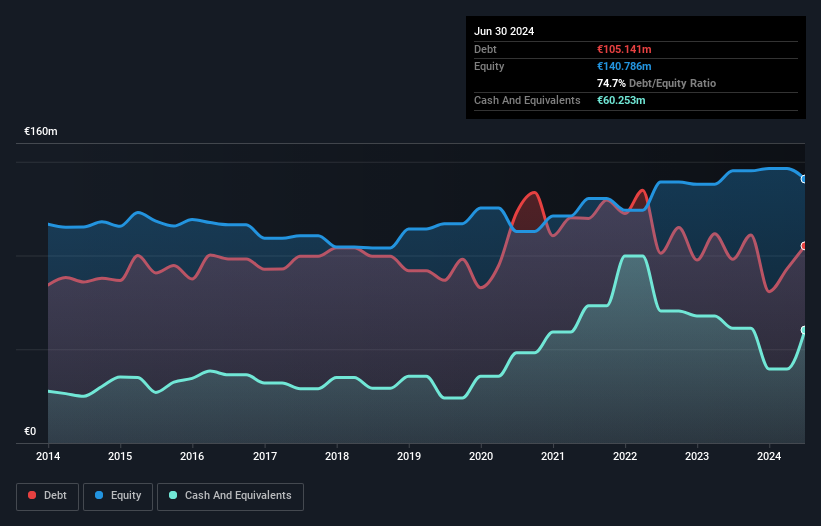
Task: Click the 2019 x-axis label
Action: point(409,456)
